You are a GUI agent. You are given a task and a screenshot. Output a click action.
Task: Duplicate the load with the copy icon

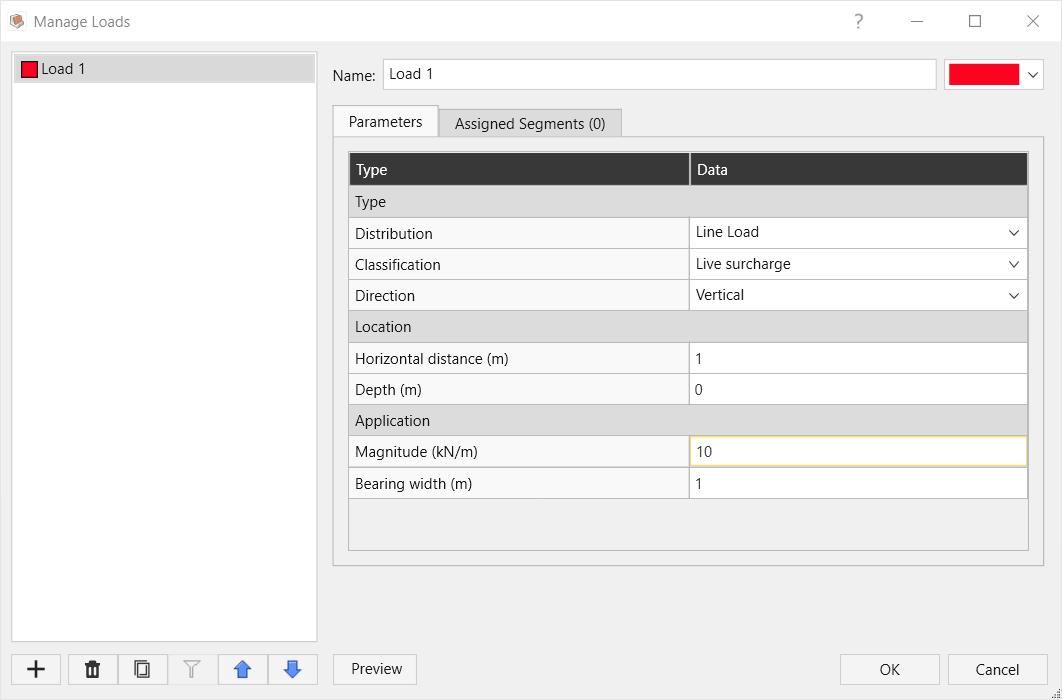tap(142, 670)
